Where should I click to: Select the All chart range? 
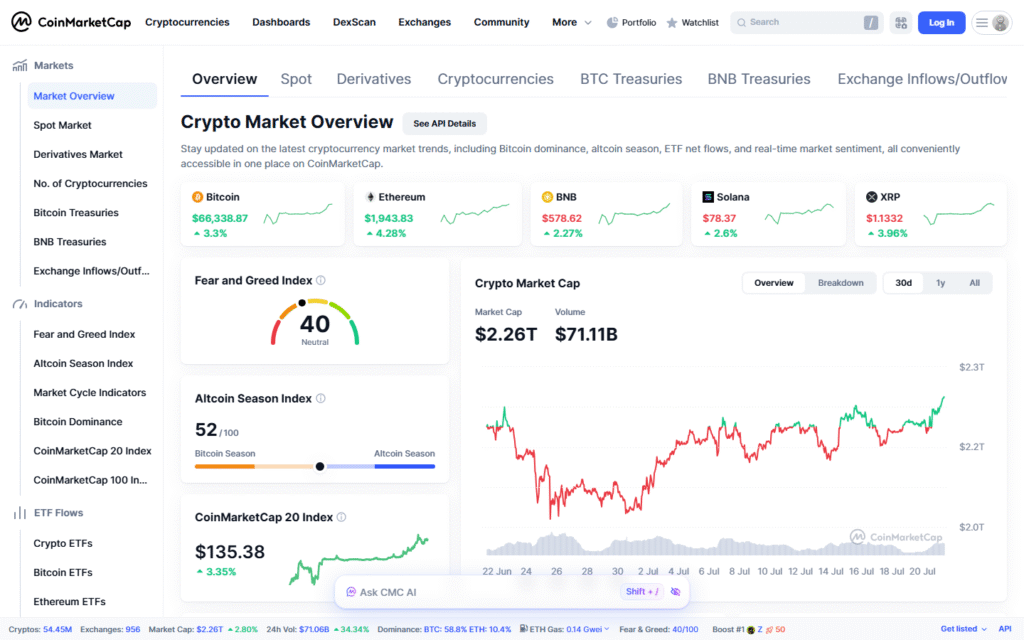(x=974, y=283)
